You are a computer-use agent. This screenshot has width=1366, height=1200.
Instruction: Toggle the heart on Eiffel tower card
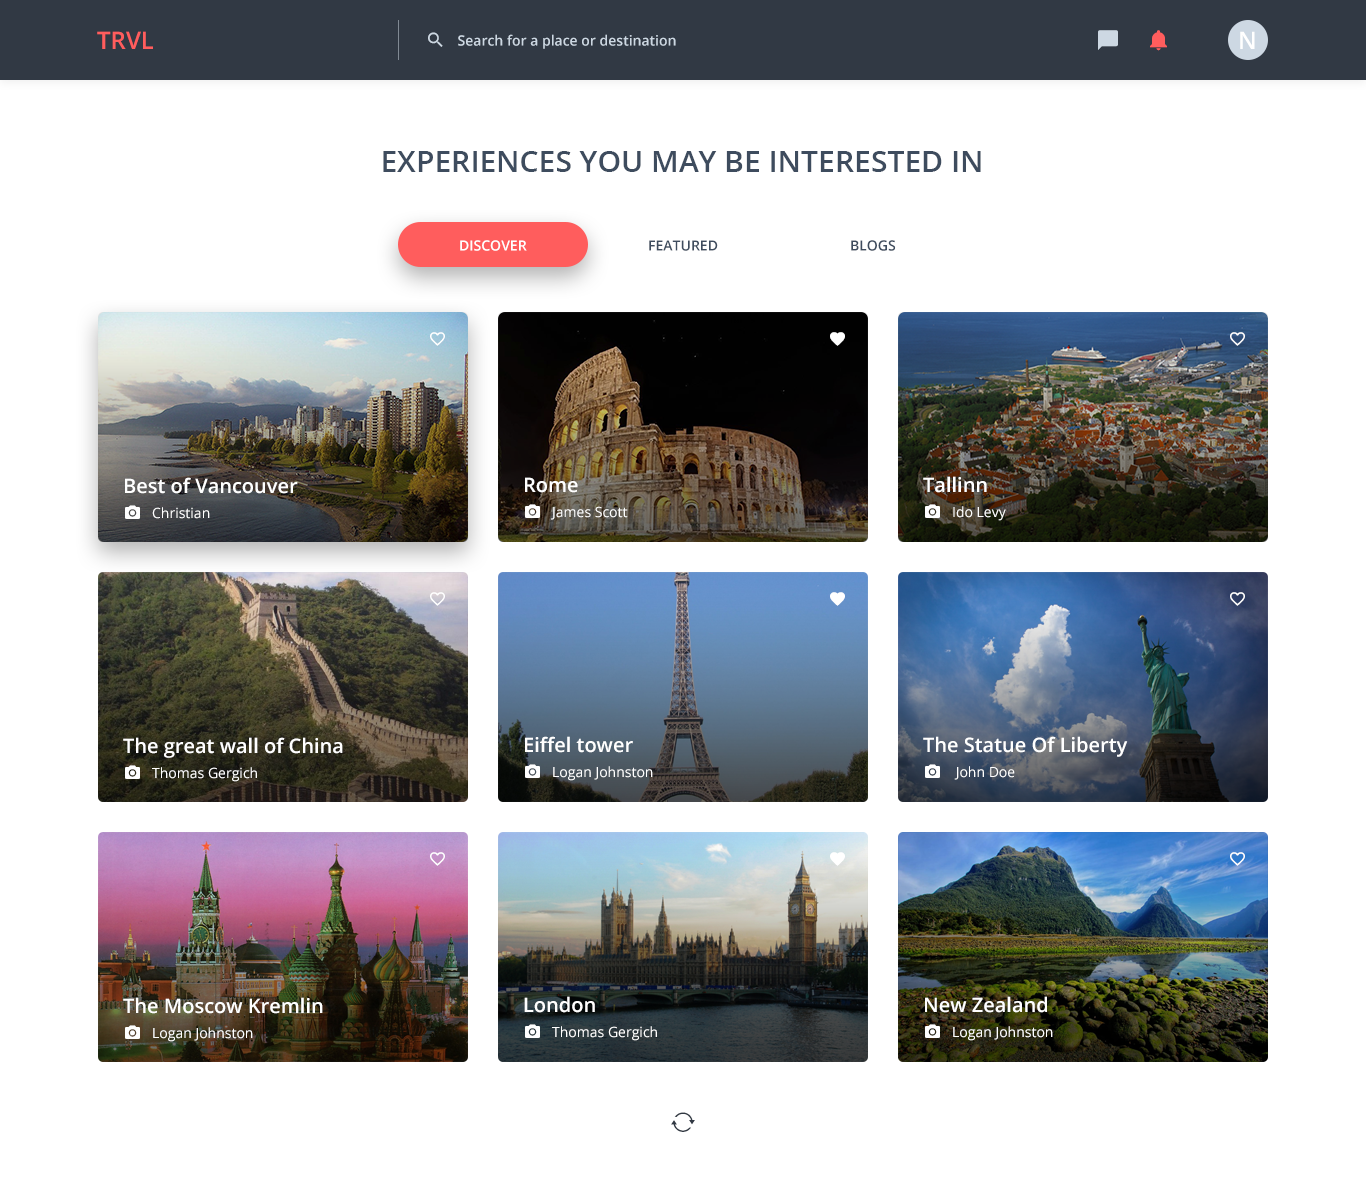click(x=837, y=599)
